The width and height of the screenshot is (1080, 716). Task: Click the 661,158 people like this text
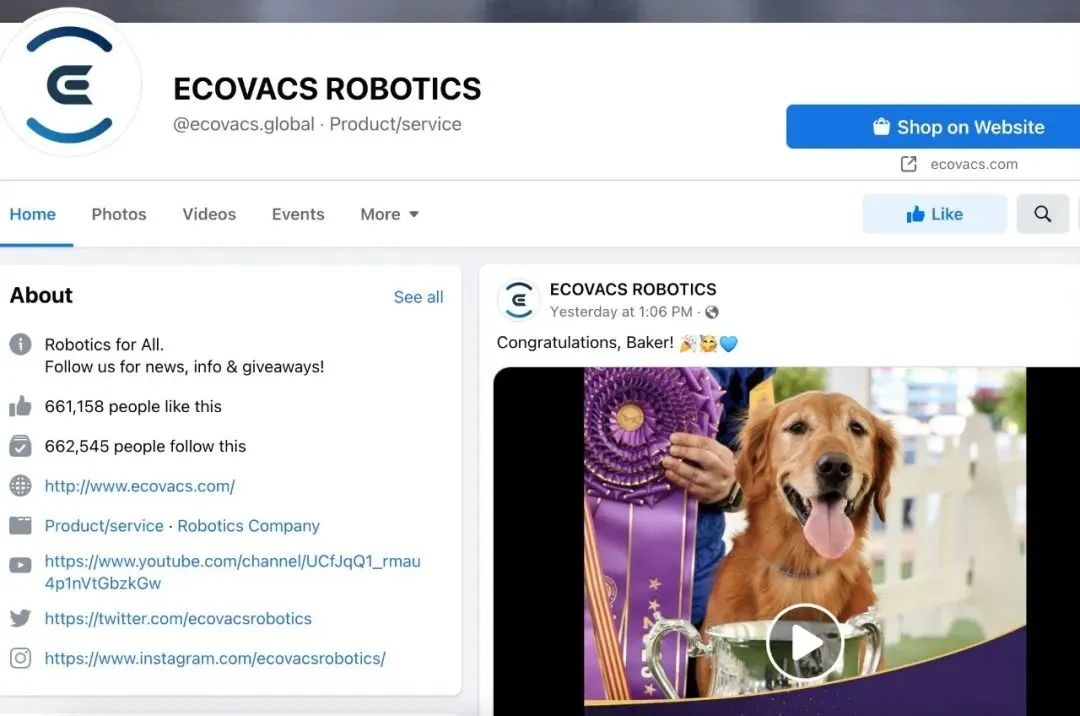[133, 406]
